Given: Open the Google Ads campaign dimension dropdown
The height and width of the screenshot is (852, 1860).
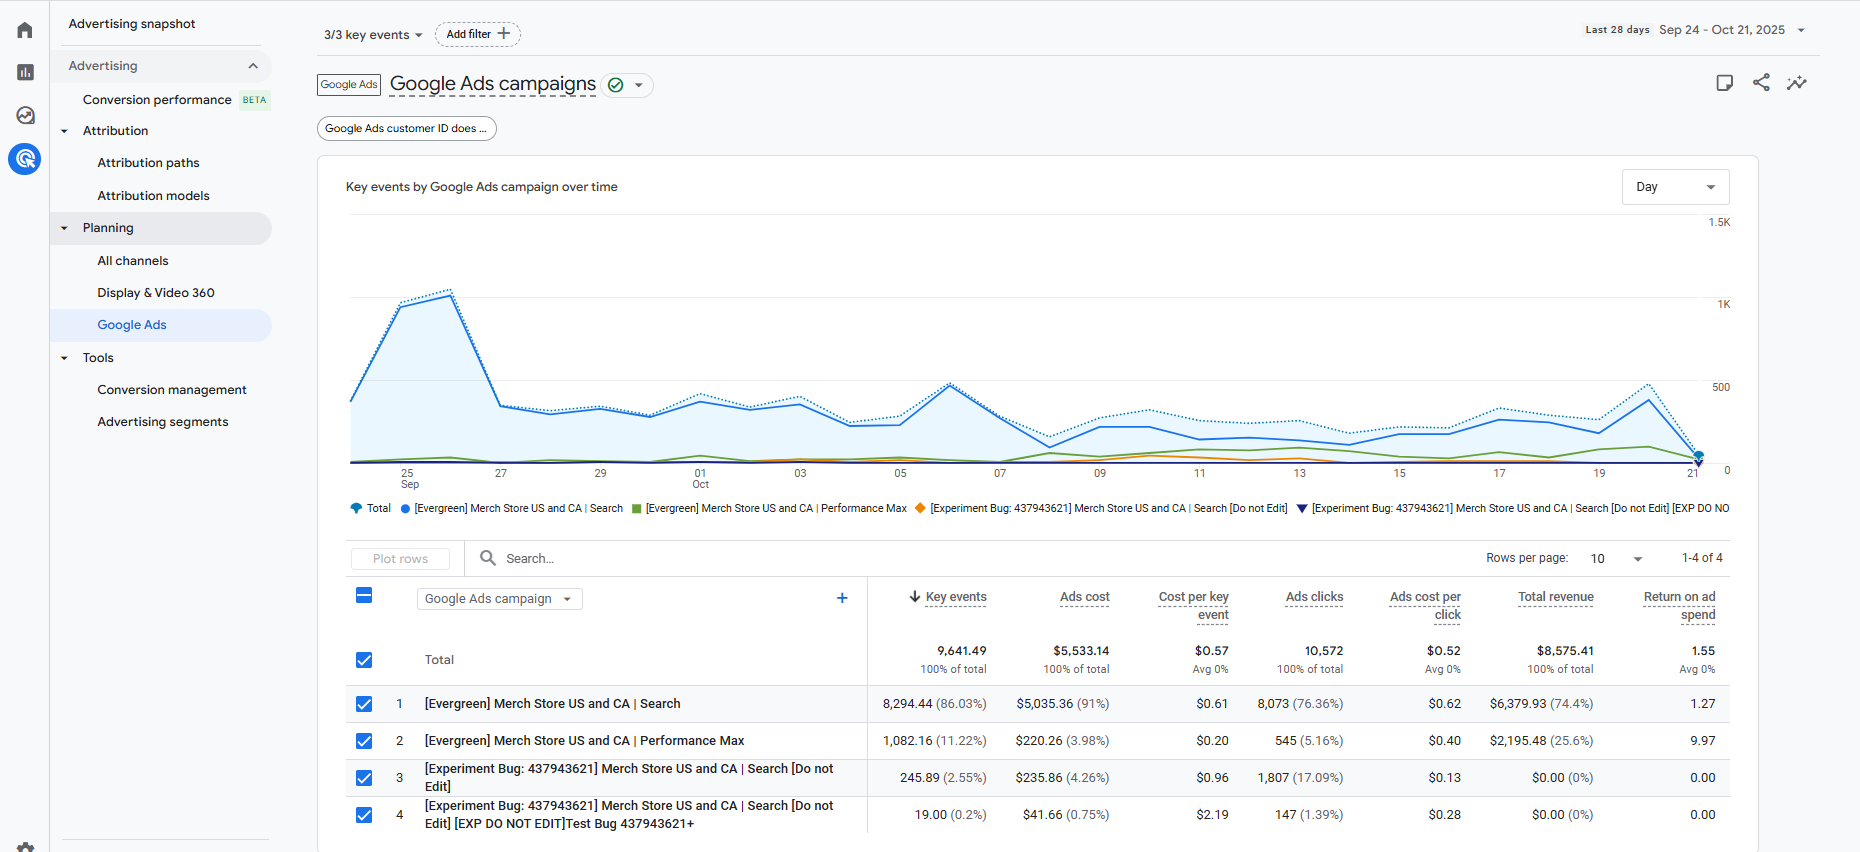Looking at the screenshot, I should [499, 599].
